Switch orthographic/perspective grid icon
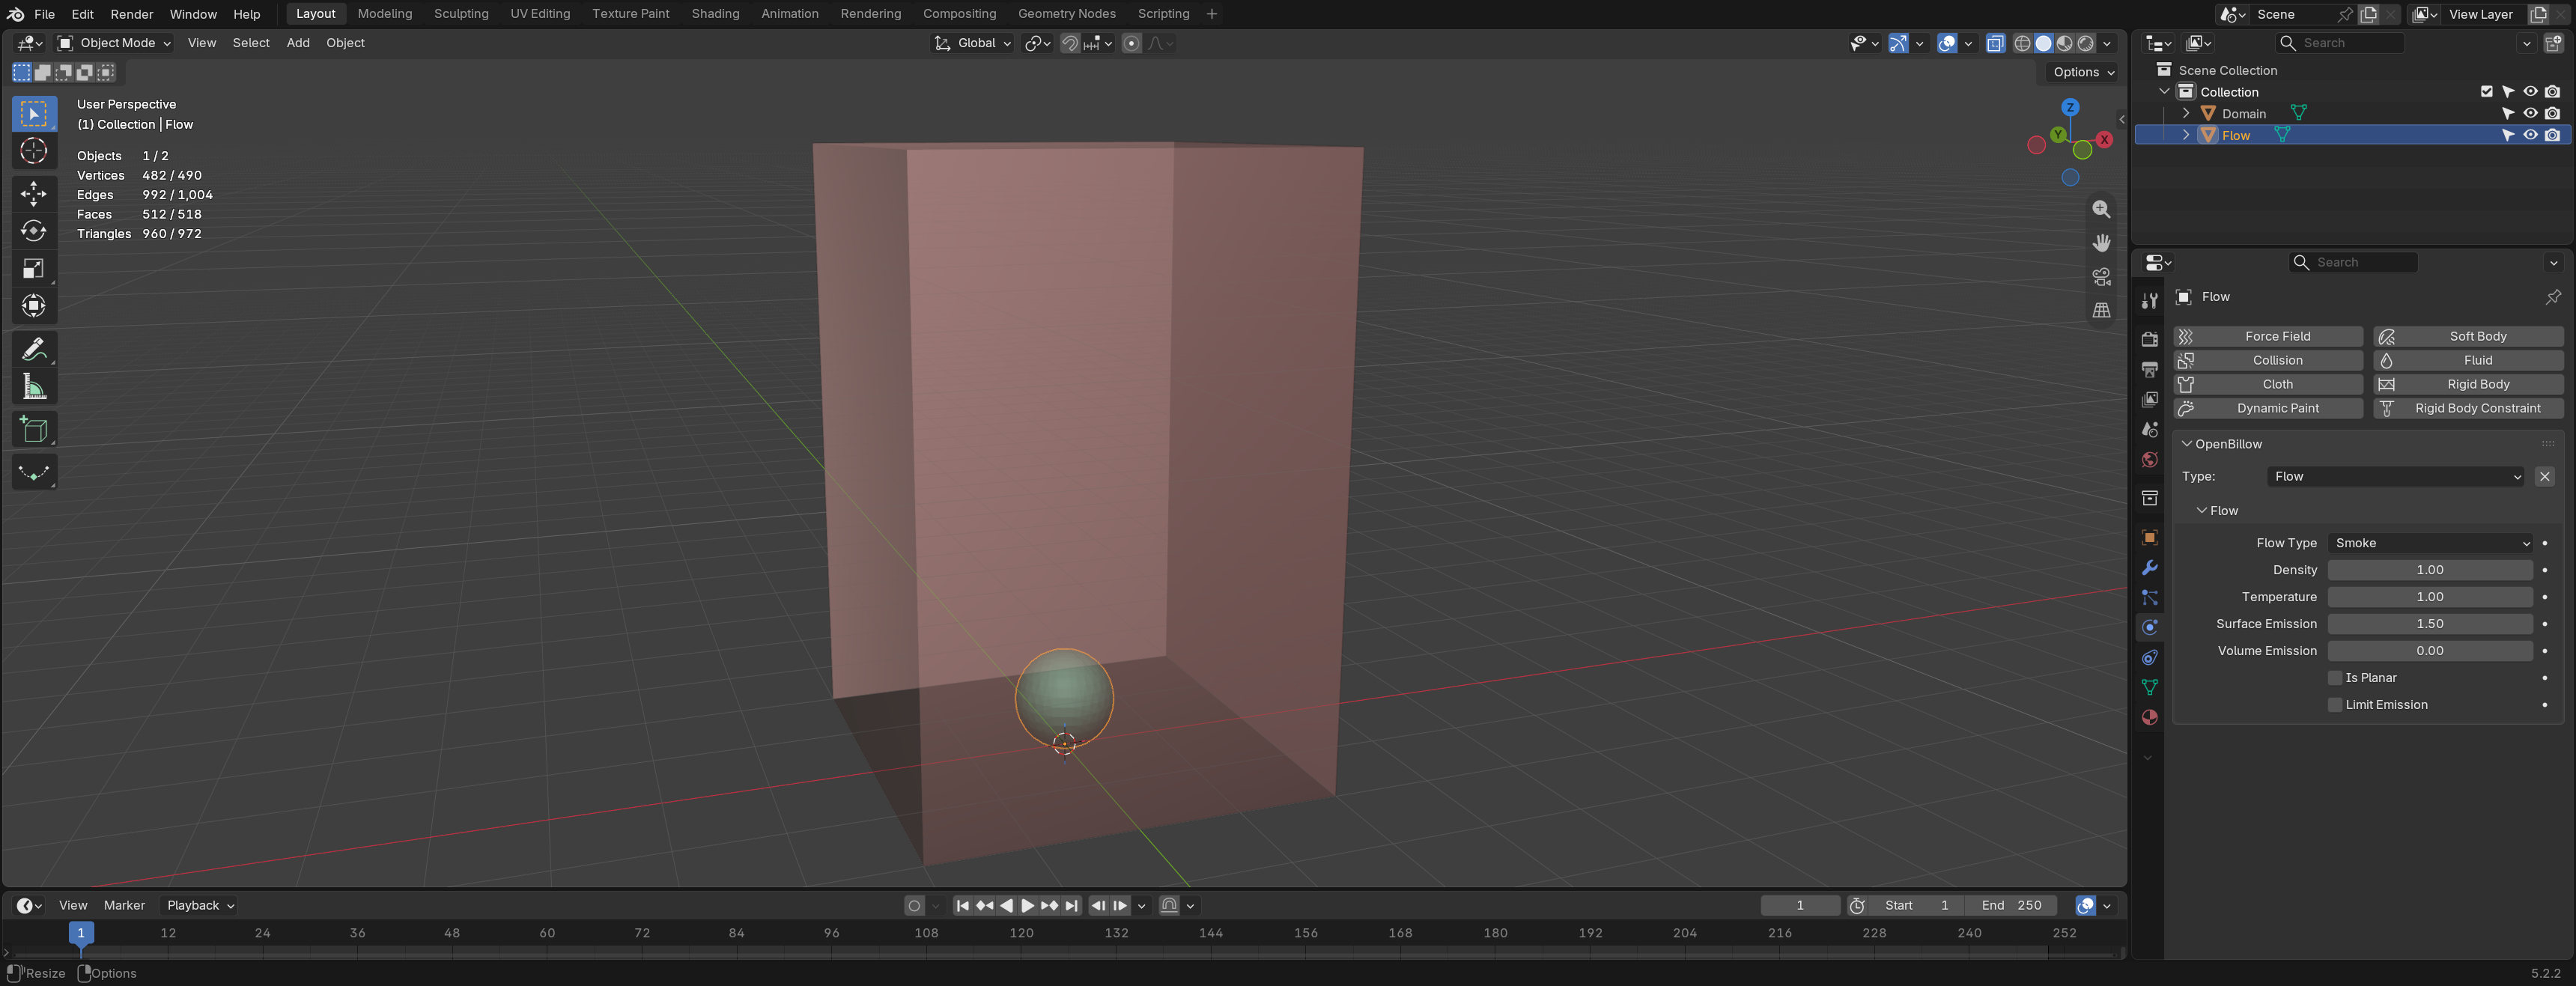2576x986 pixels. click(2101, 311)
